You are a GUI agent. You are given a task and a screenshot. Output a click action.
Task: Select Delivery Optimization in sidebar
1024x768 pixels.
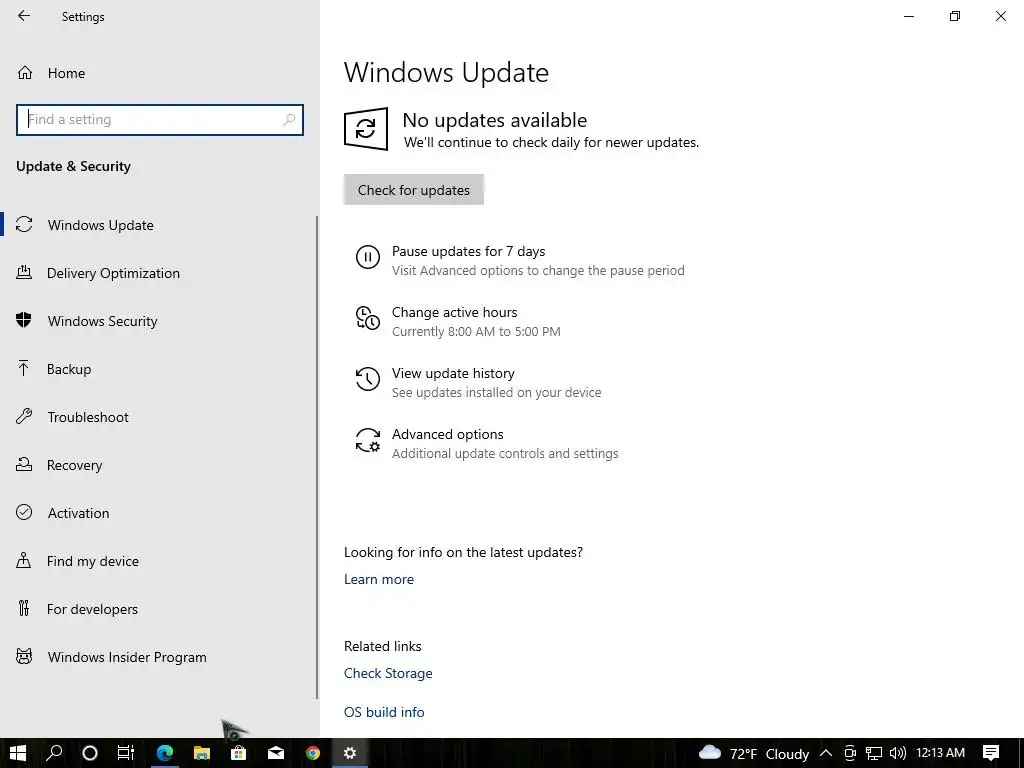point(159,273)
